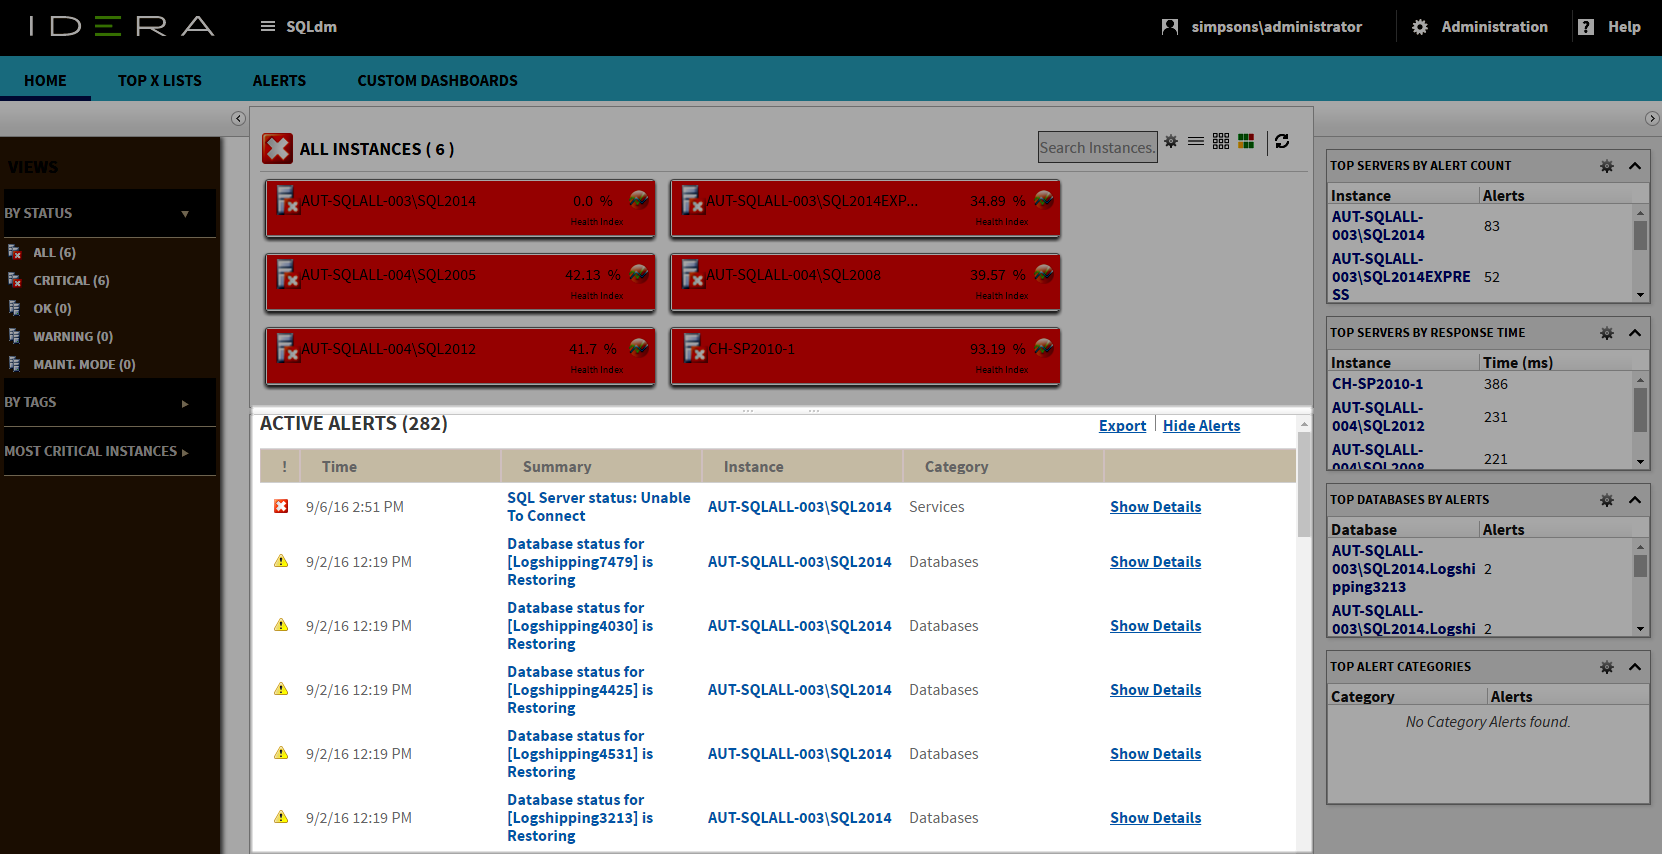Collapse Top Servers by Alert Count widget
Screen dimensions: 1662x854
pyautogui.click(x=1635, y=166)
